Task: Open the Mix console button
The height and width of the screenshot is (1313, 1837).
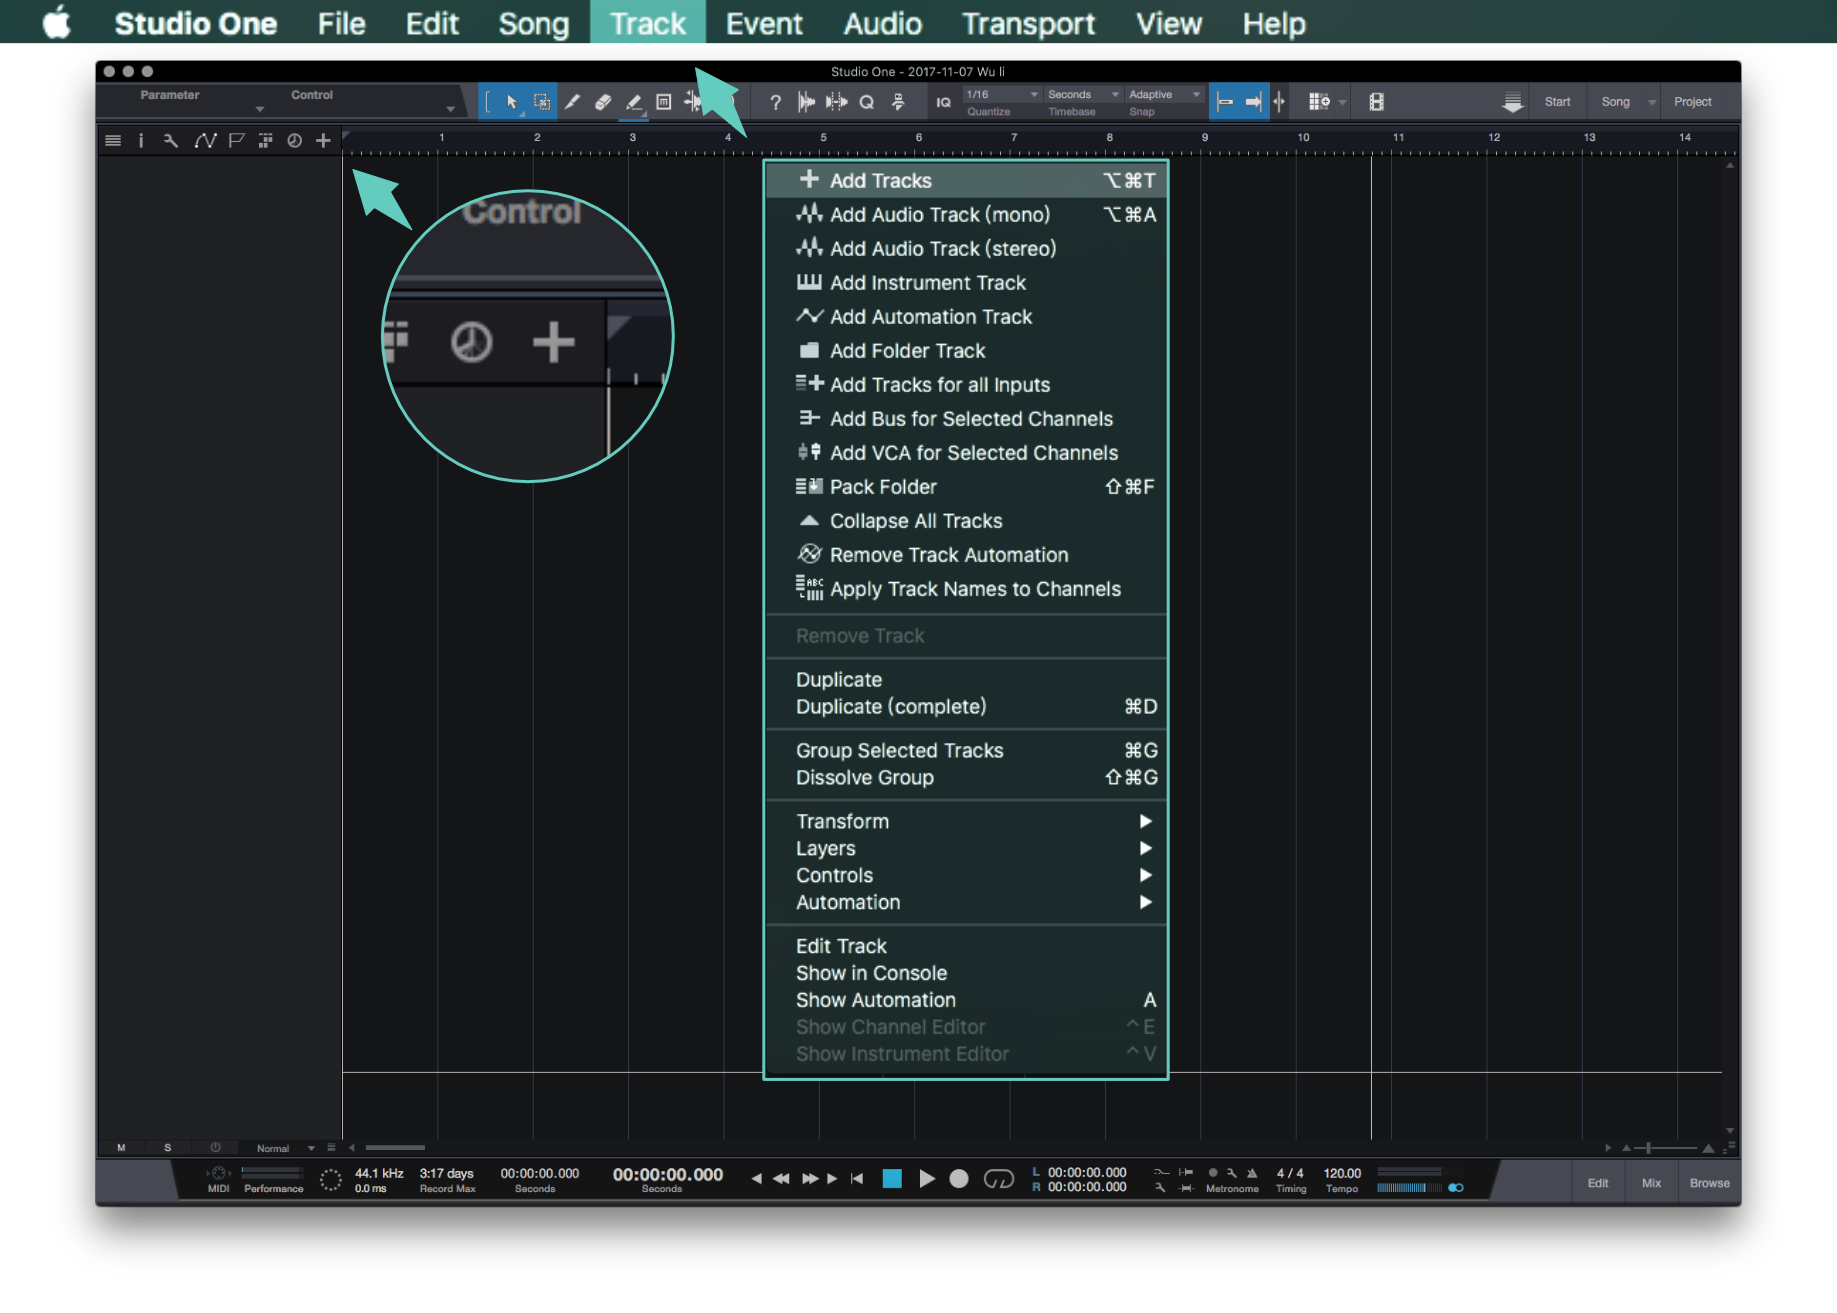Action: [1651, 1183]
